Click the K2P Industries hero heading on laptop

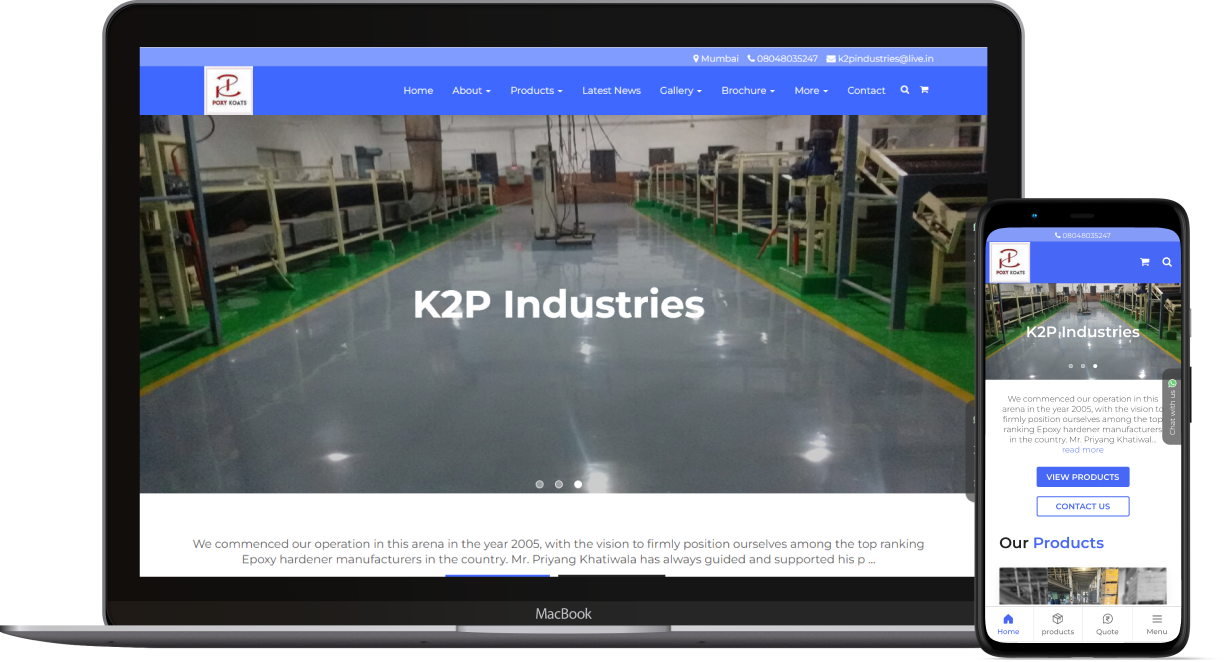click(559, 305)
